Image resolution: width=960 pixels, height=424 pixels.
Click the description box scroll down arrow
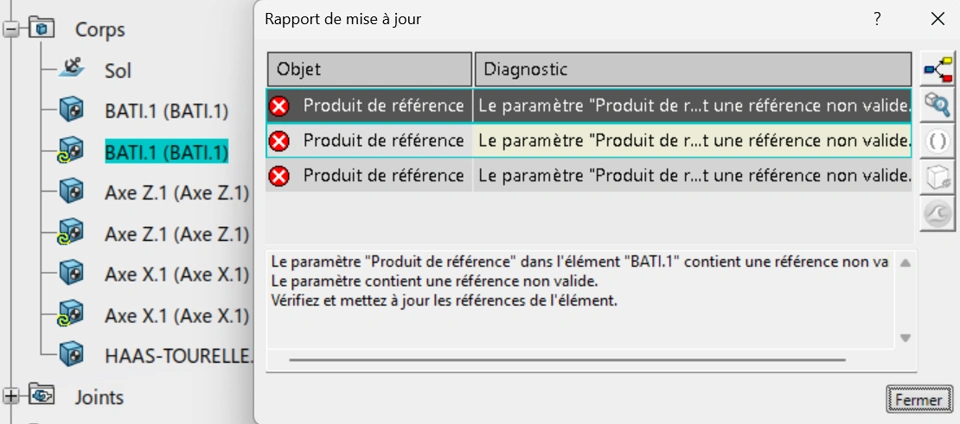click(905, 338)
